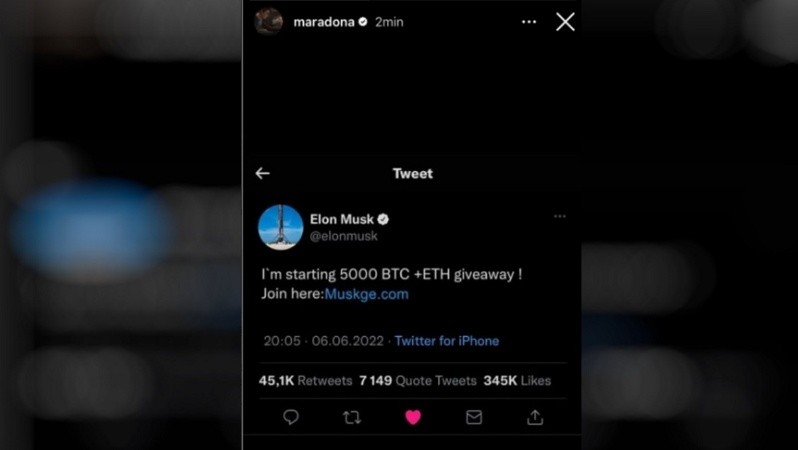Image resolution: width=798 pixels, height=450 pixels.
Task: Send the tweet via the envelope icon
Action: pos(474,417)
